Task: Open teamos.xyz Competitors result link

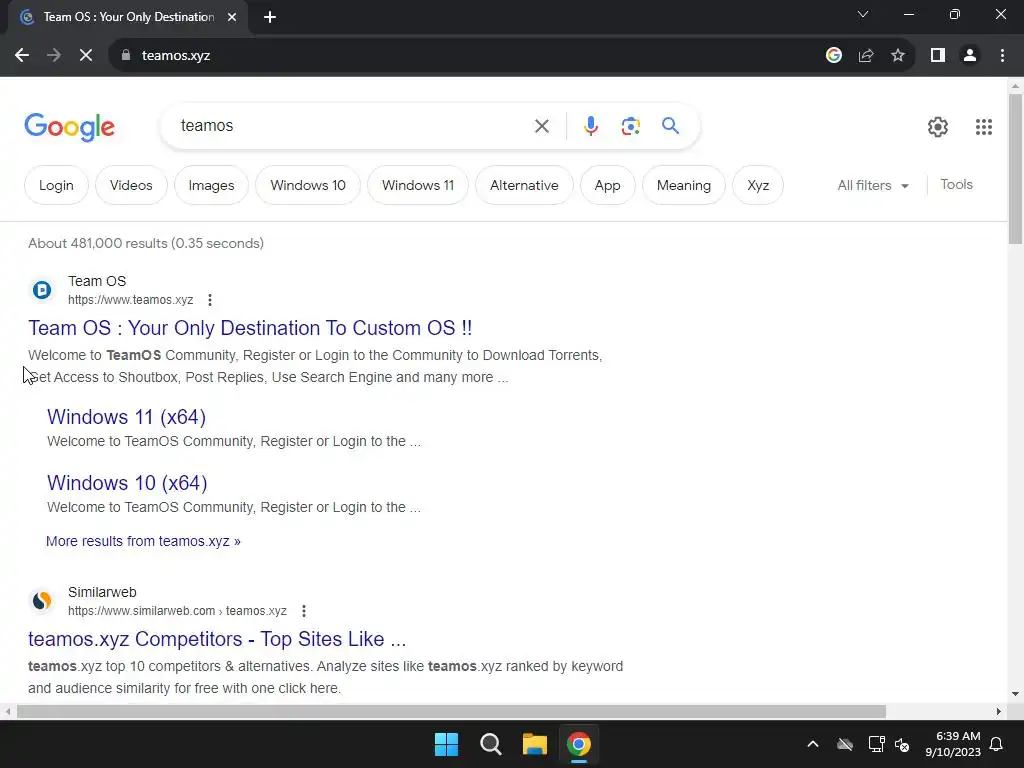Action: click(x=217, y=639)
